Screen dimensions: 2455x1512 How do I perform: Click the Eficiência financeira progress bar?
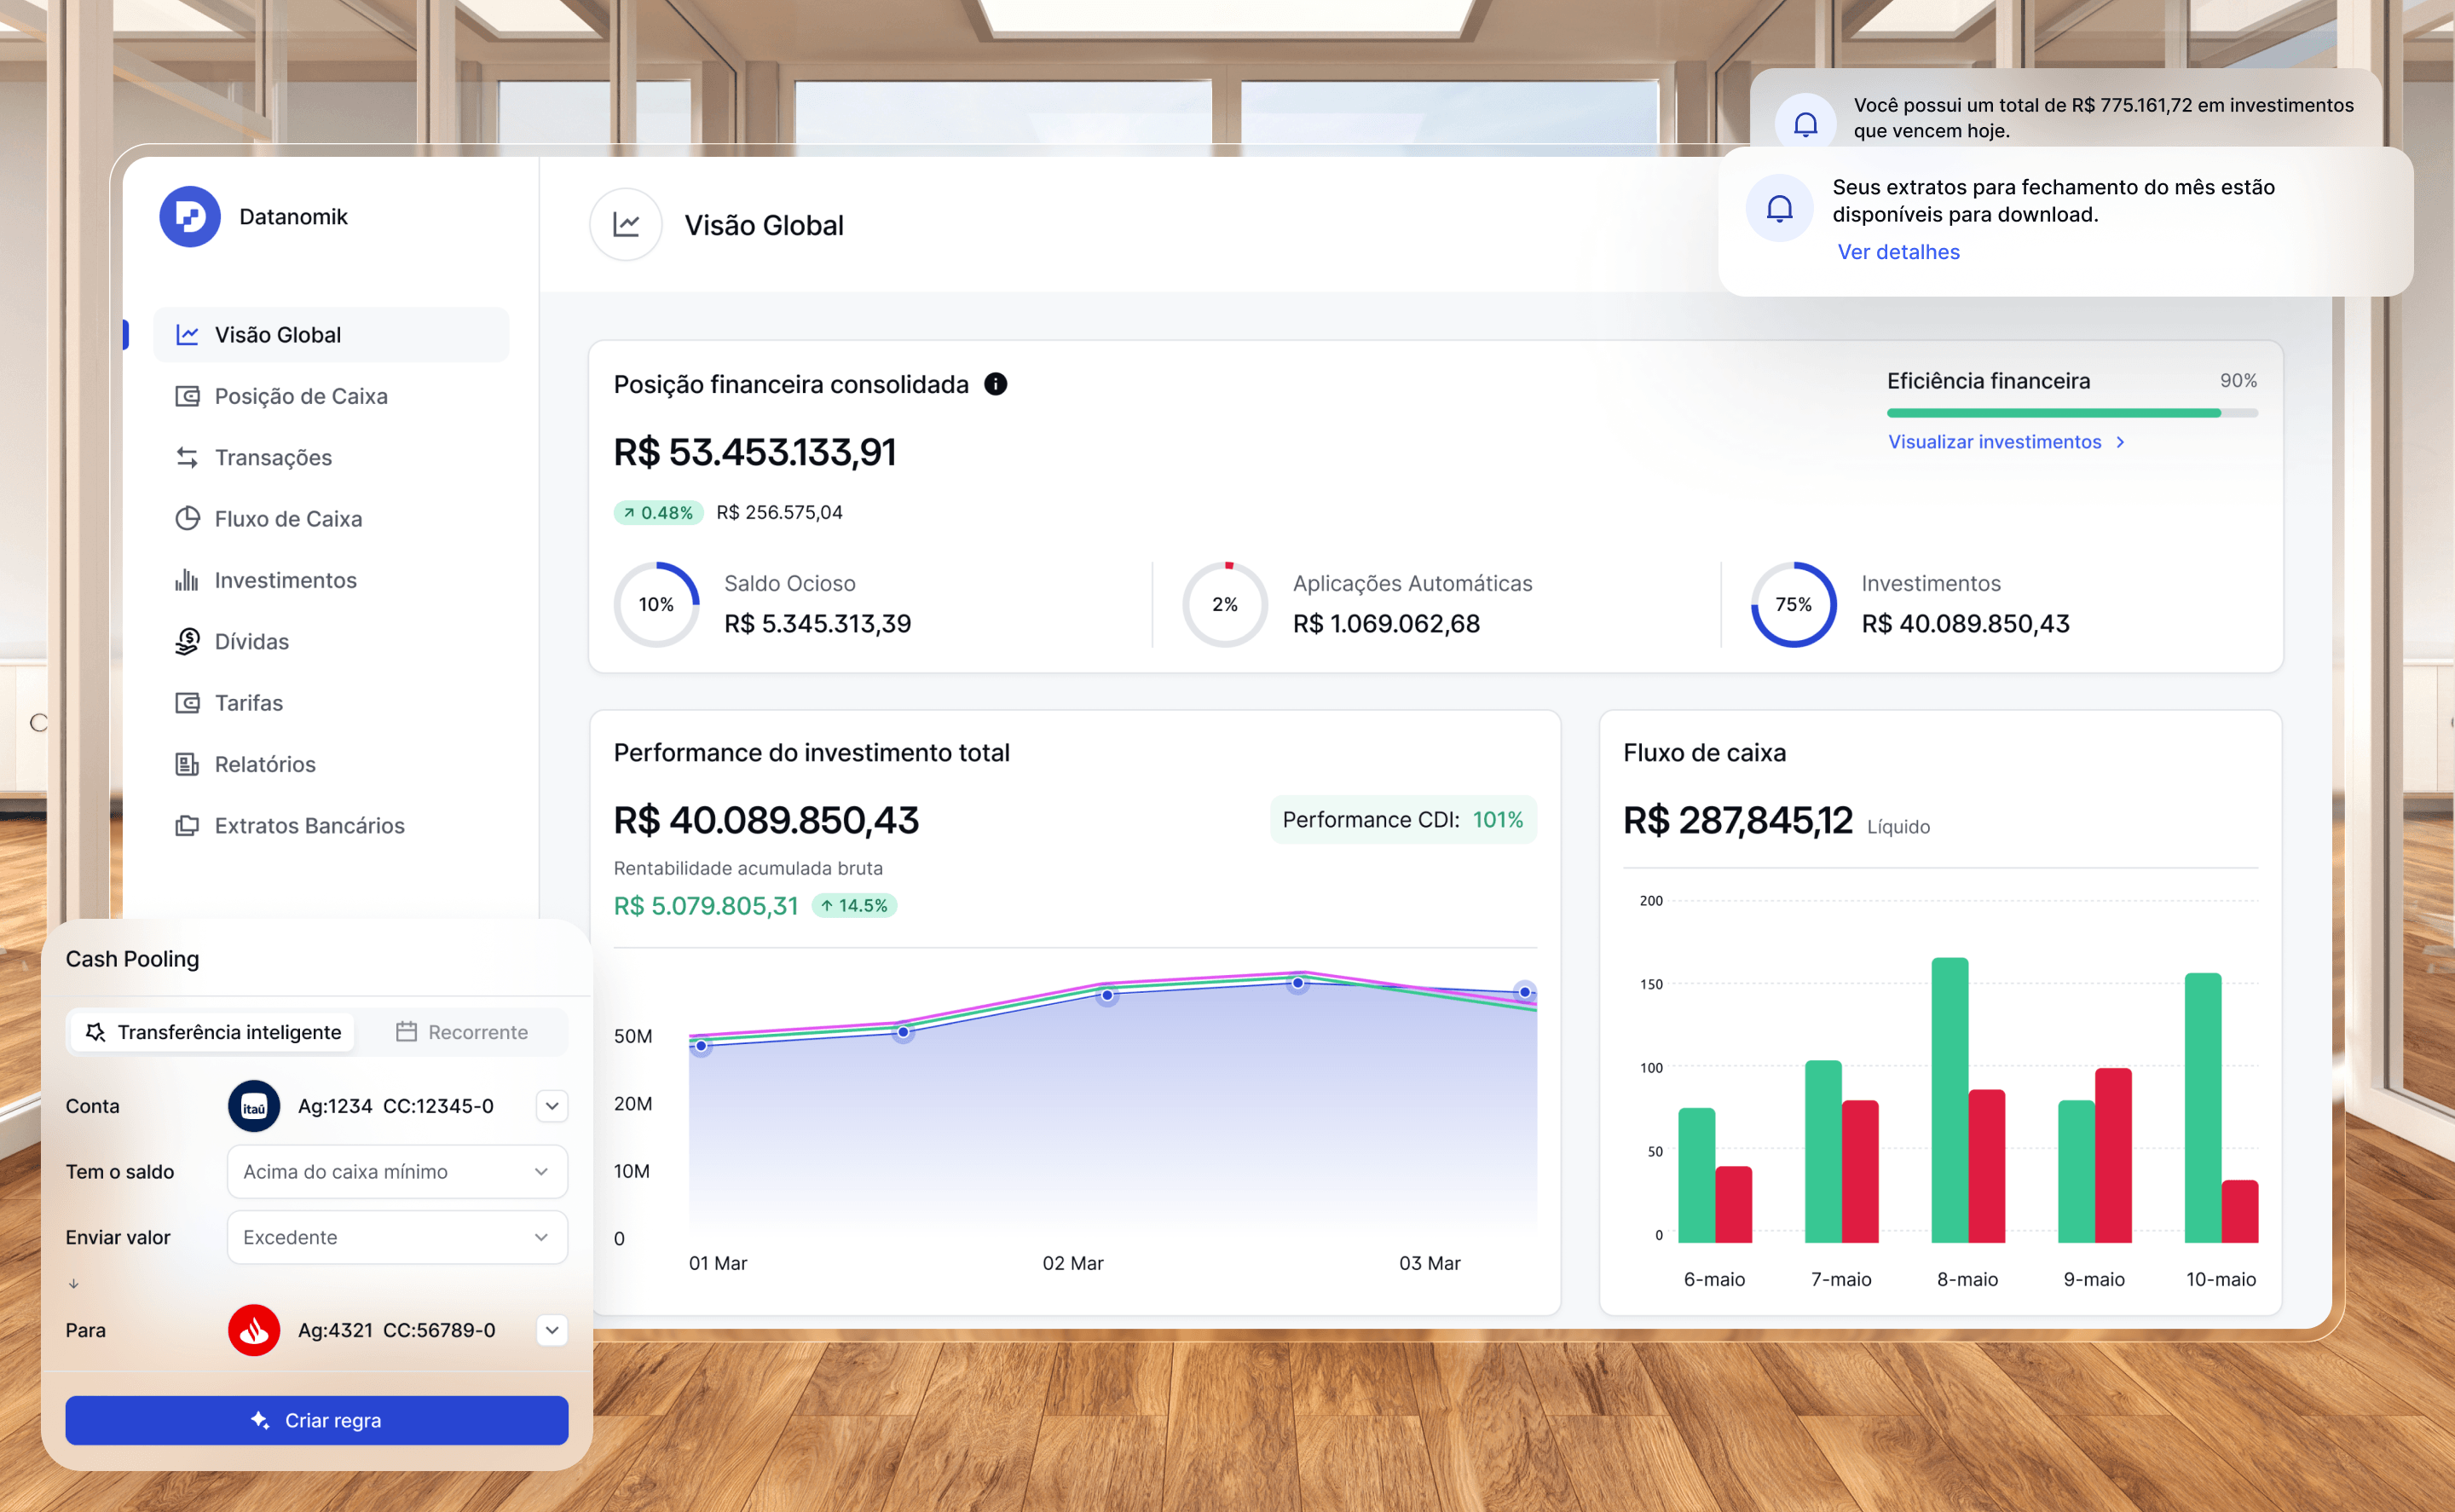point(2052,412)
